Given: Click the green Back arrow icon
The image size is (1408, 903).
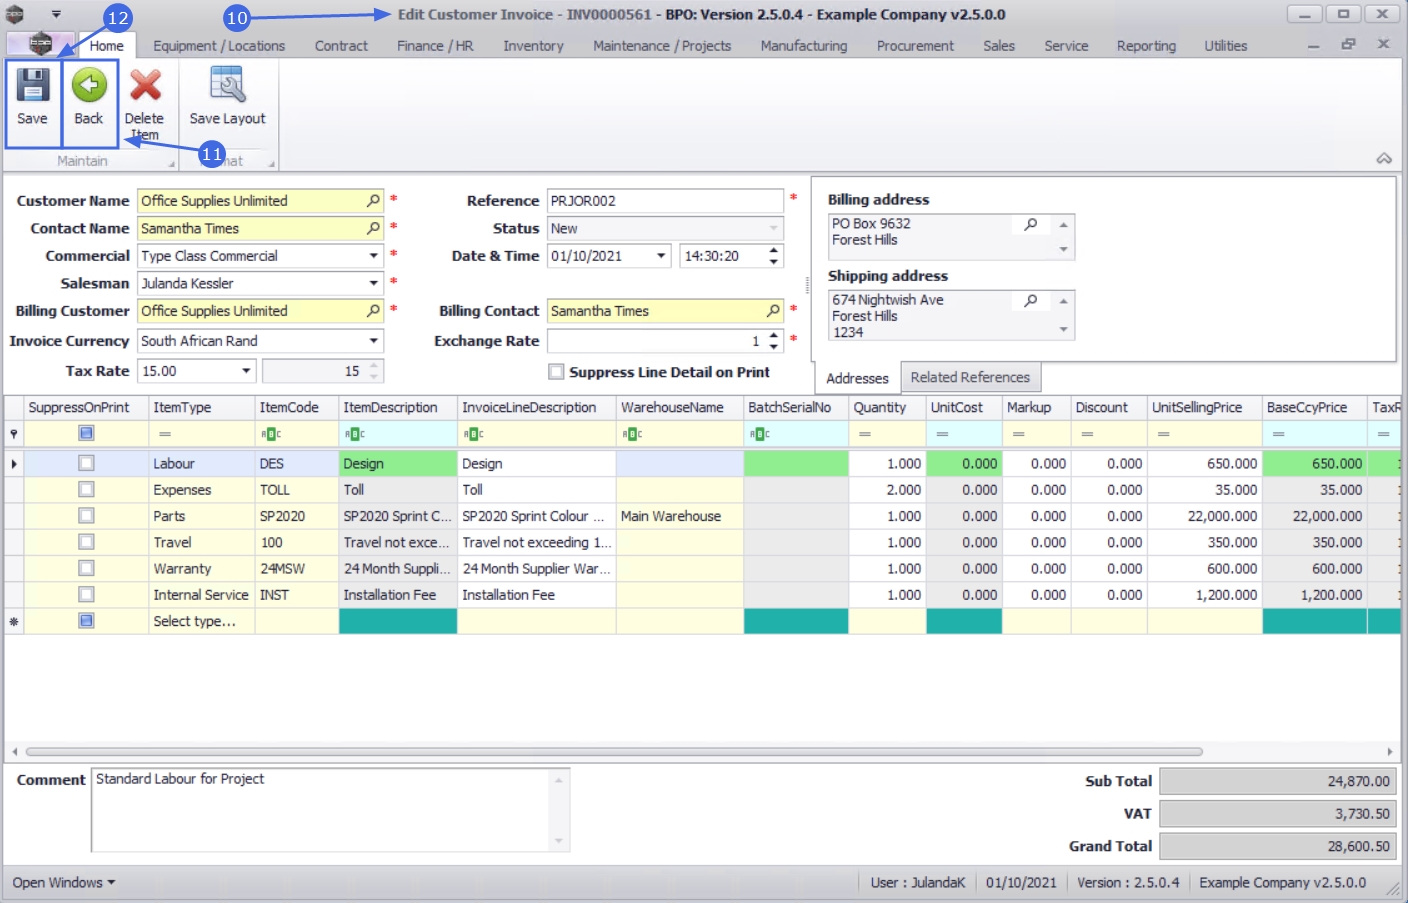Looking at the screenshot, I should click(x=89, y=86).
